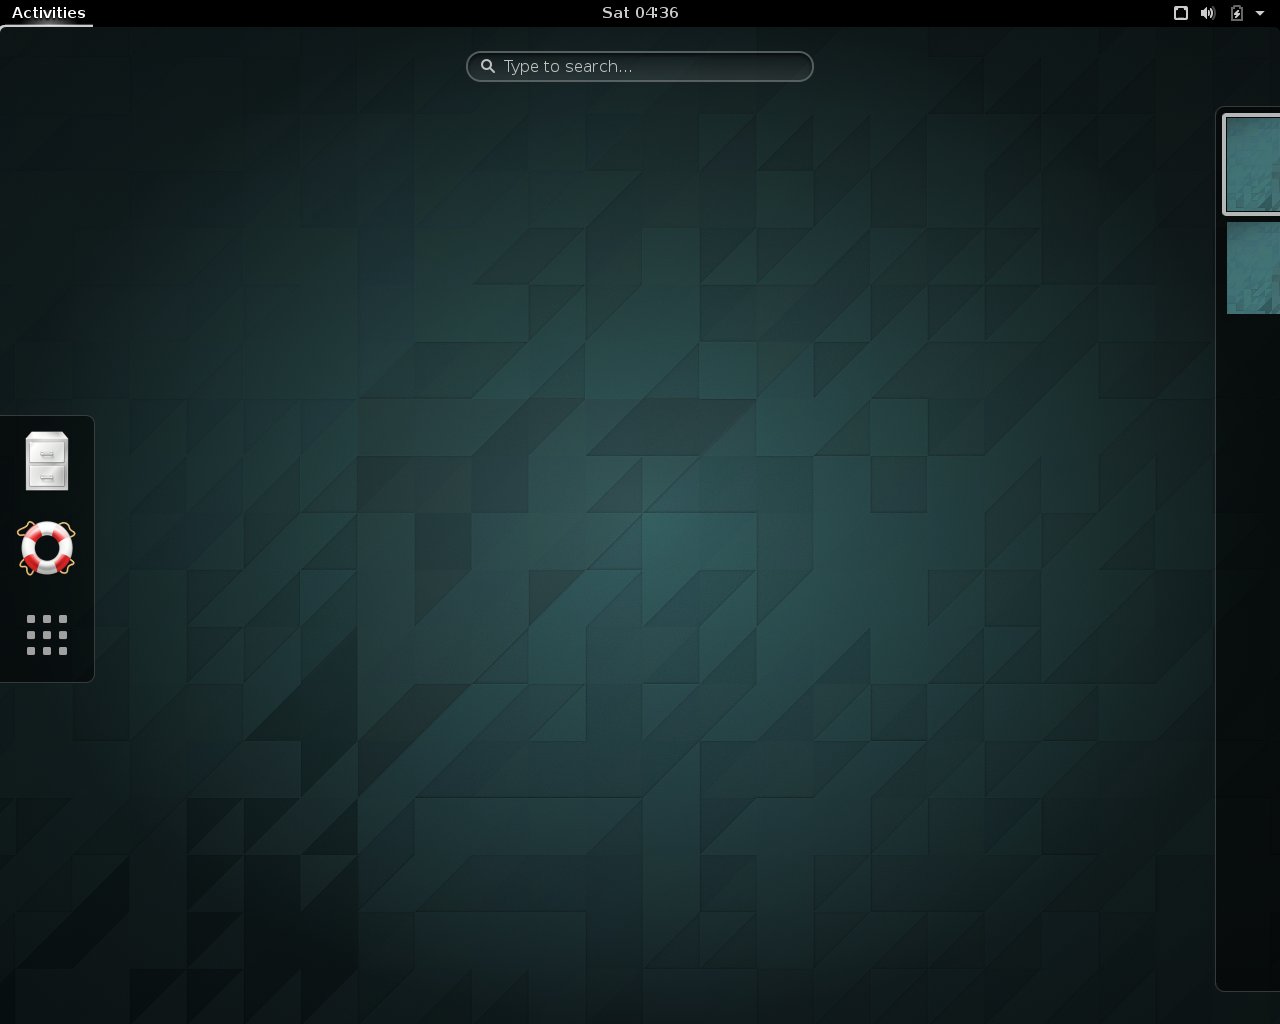Open the Files file cabinet icon in dash

(47, 461)
